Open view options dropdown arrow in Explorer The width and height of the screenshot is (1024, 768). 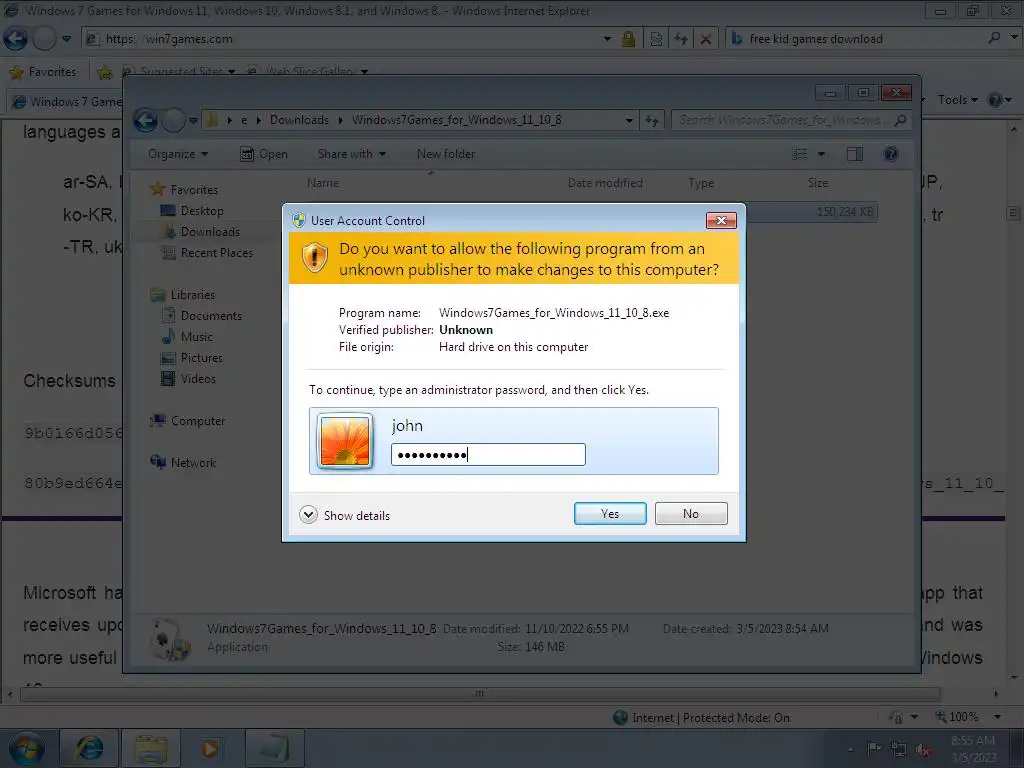coord(822,154)
